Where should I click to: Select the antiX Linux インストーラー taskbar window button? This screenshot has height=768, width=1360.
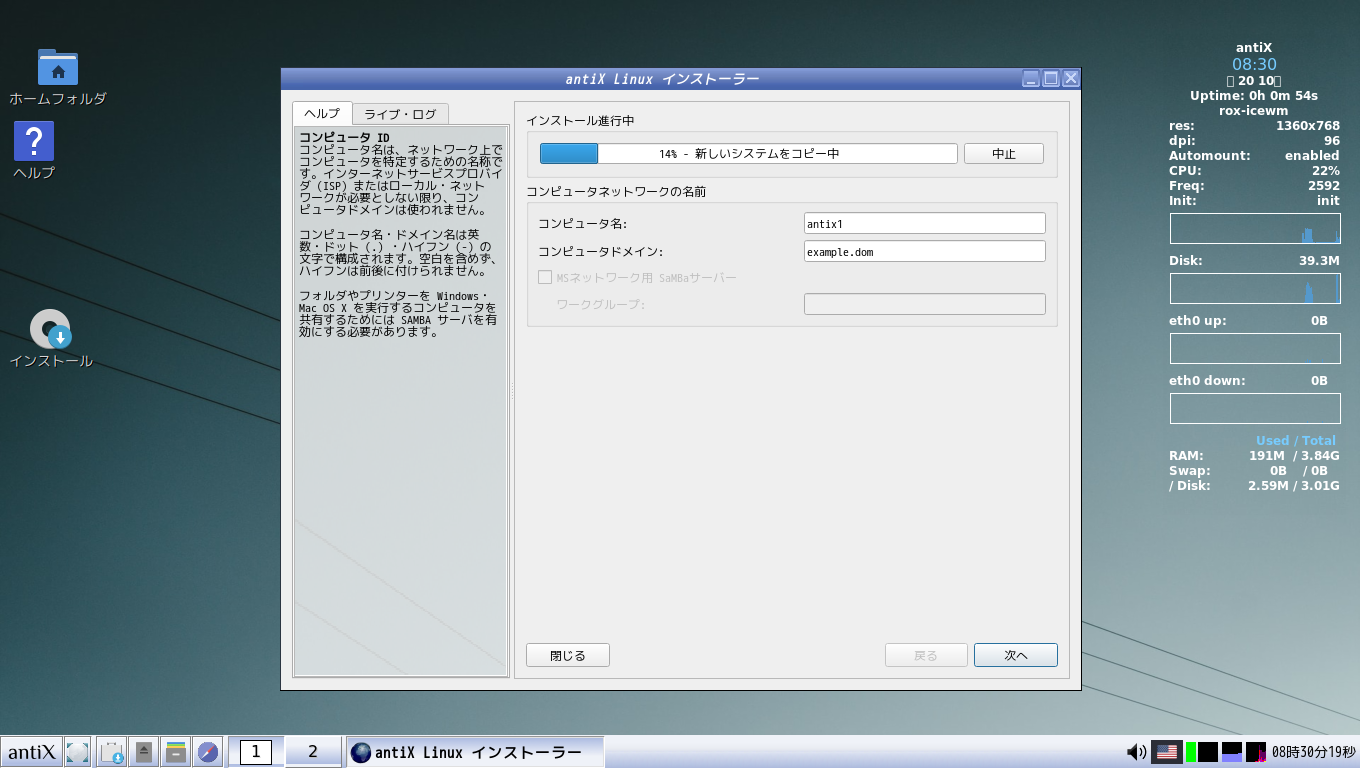click(475, 752)
